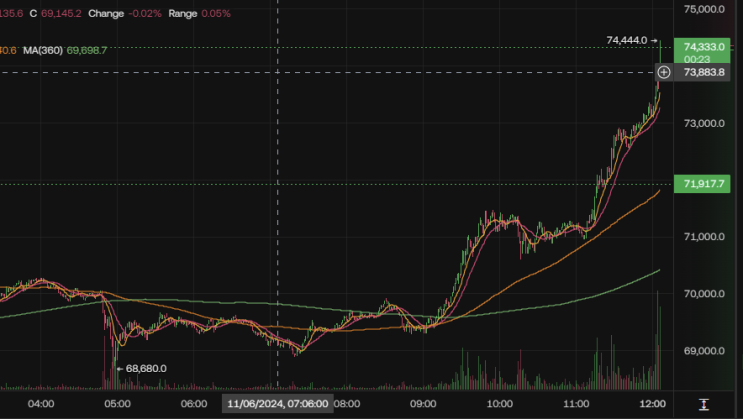Click the Range 0.05% readout

click(199, 14)
